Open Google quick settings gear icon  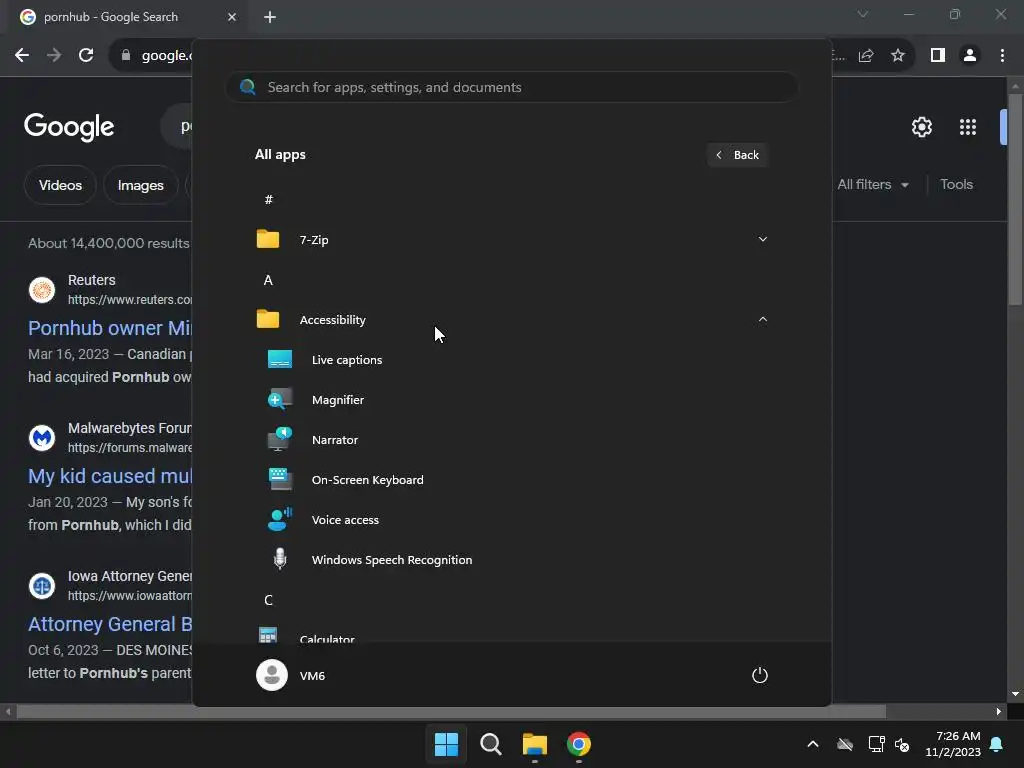pos(921,127)
